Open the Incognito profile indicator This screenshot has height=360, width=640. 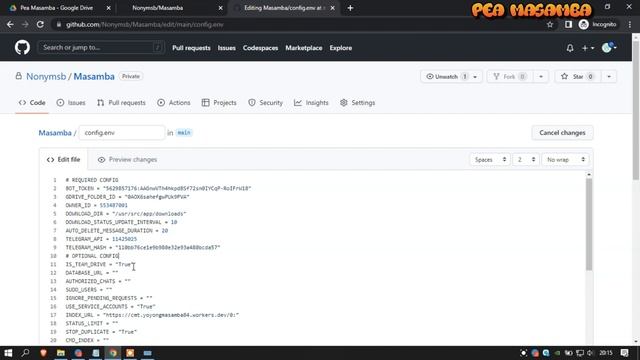pos(597,24)
